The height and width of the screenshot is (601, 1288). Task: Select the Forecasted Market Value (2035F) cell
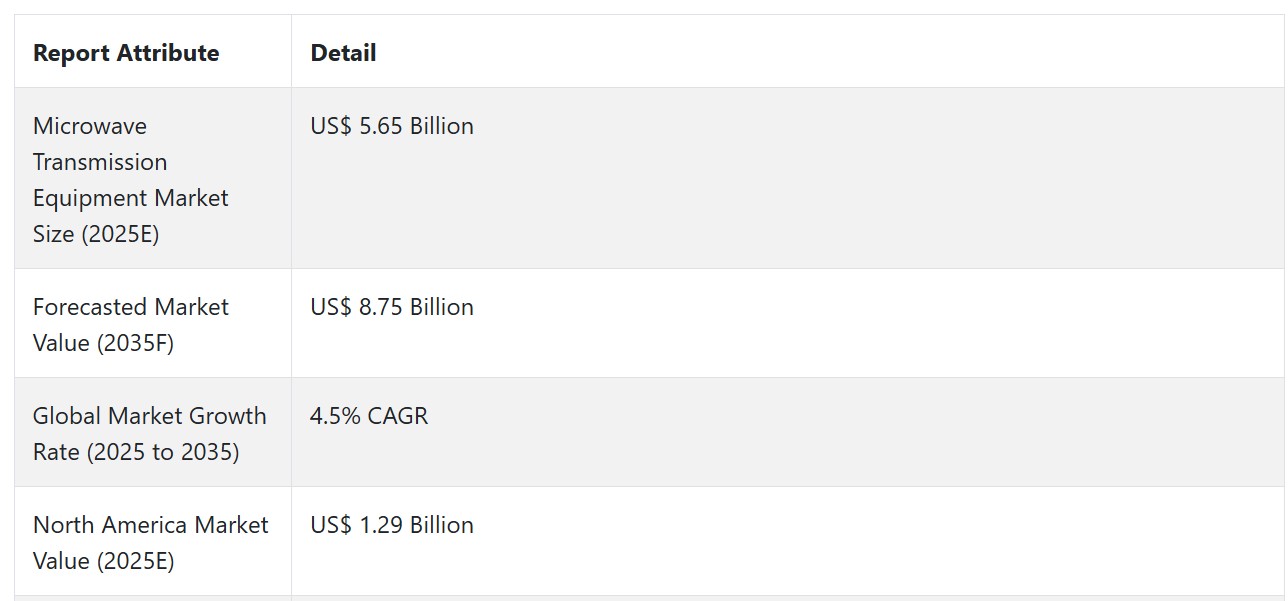click(x=153, y=324)
